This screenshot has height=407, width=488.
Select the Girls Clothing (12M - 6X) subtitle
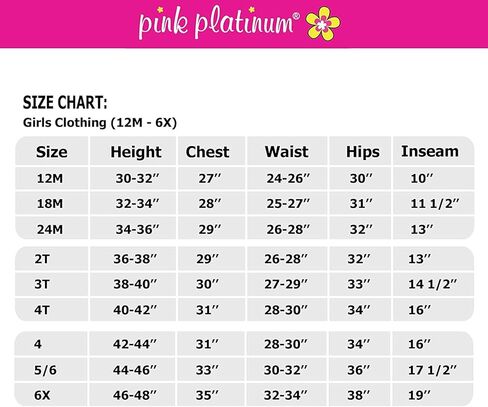(x=100, y=123)
